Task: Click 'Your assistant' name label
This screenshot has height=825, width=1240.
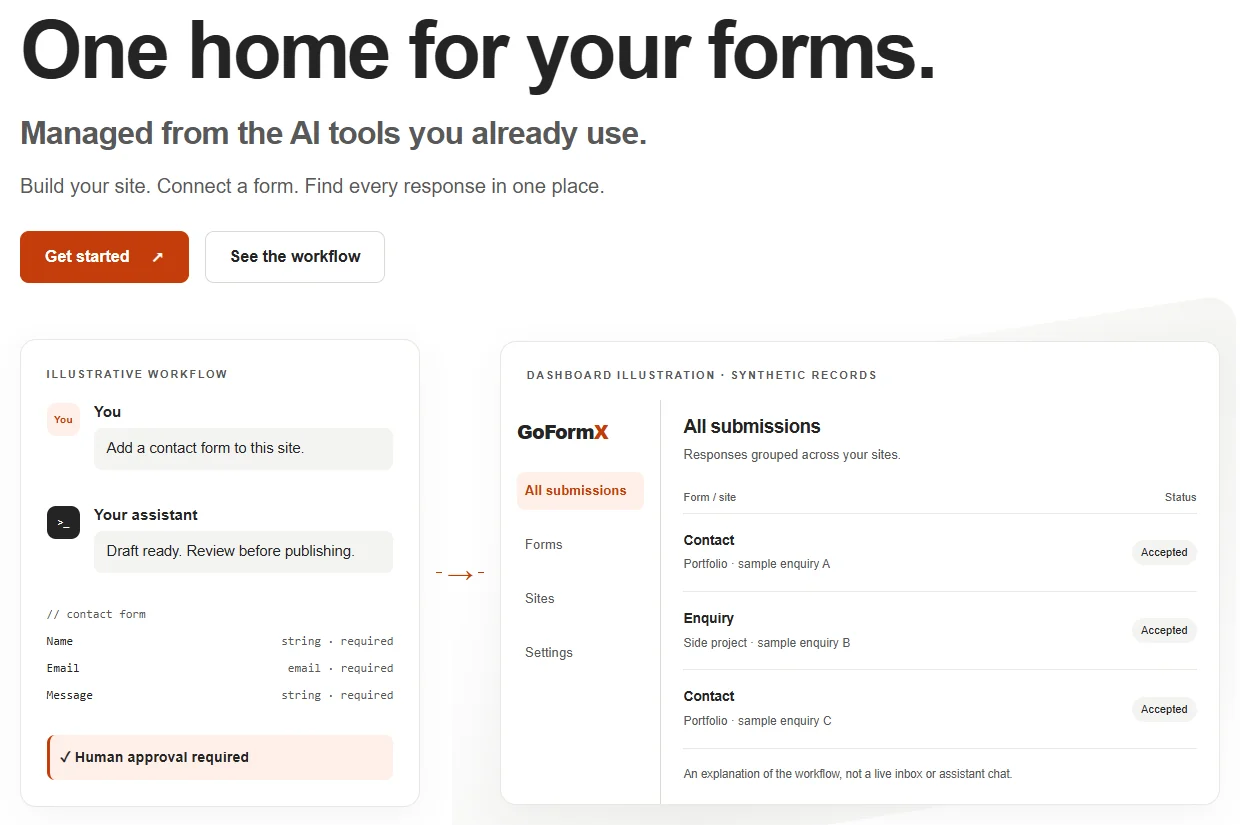Action: pyautogui.click(x=146, y=515)
